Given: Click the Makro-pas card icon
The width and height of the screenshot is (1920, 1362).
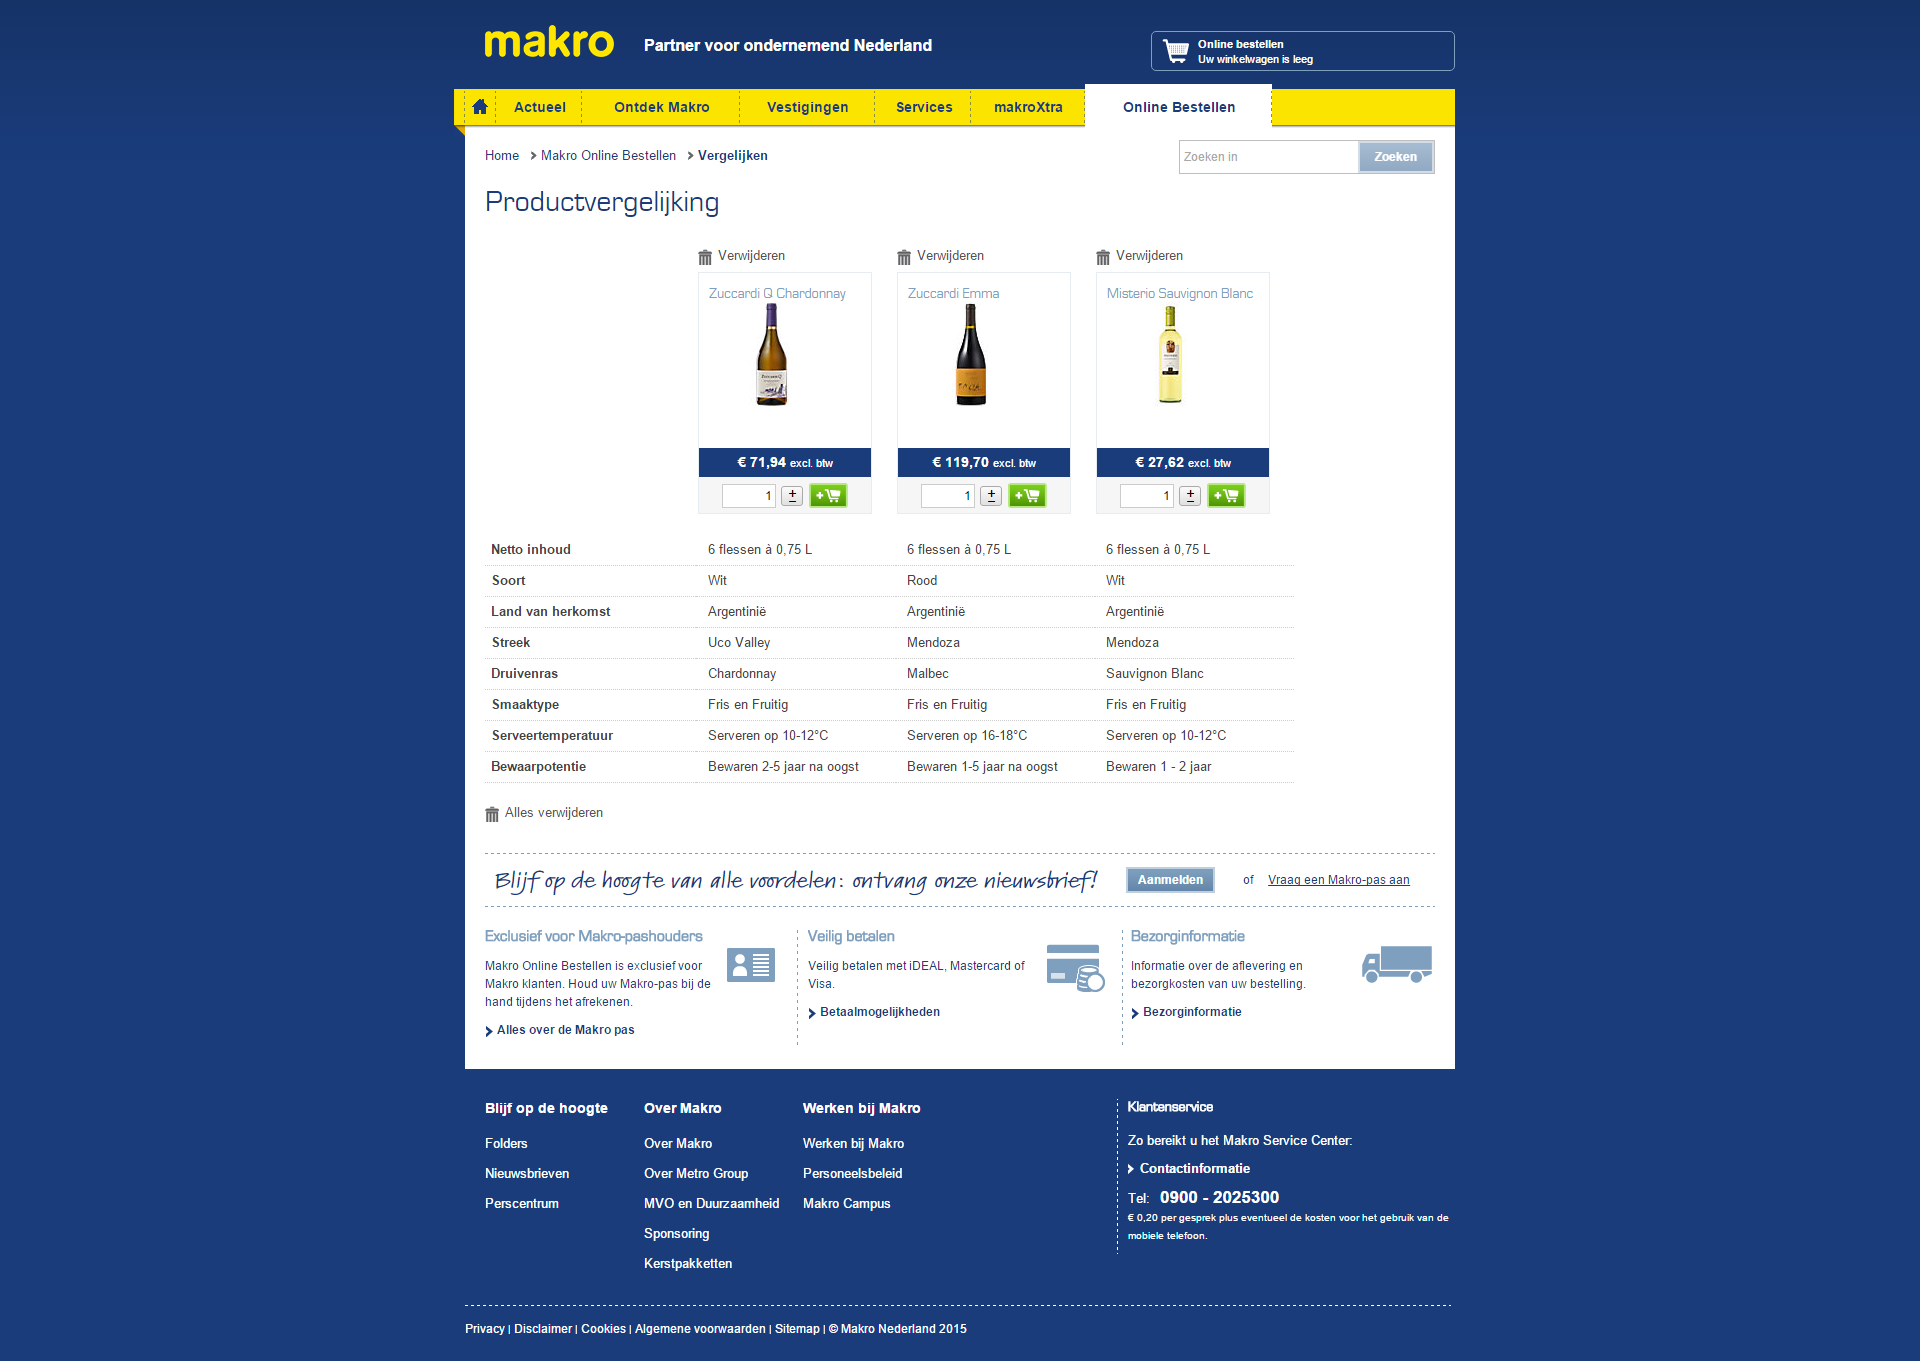Looking at the screenshot, I should pyautogui.click(x=751, y=965).
